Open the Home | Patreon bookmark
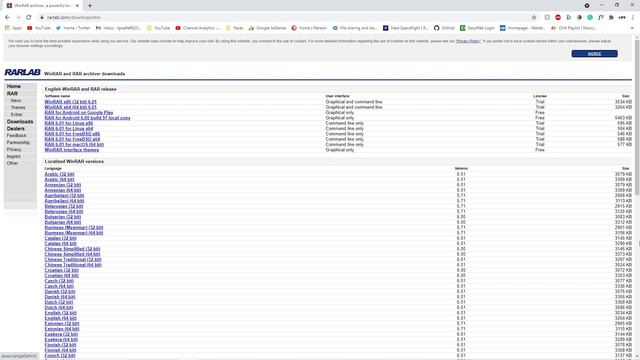Viewport: 640px width, 360px height. click(x=309, y=28)
